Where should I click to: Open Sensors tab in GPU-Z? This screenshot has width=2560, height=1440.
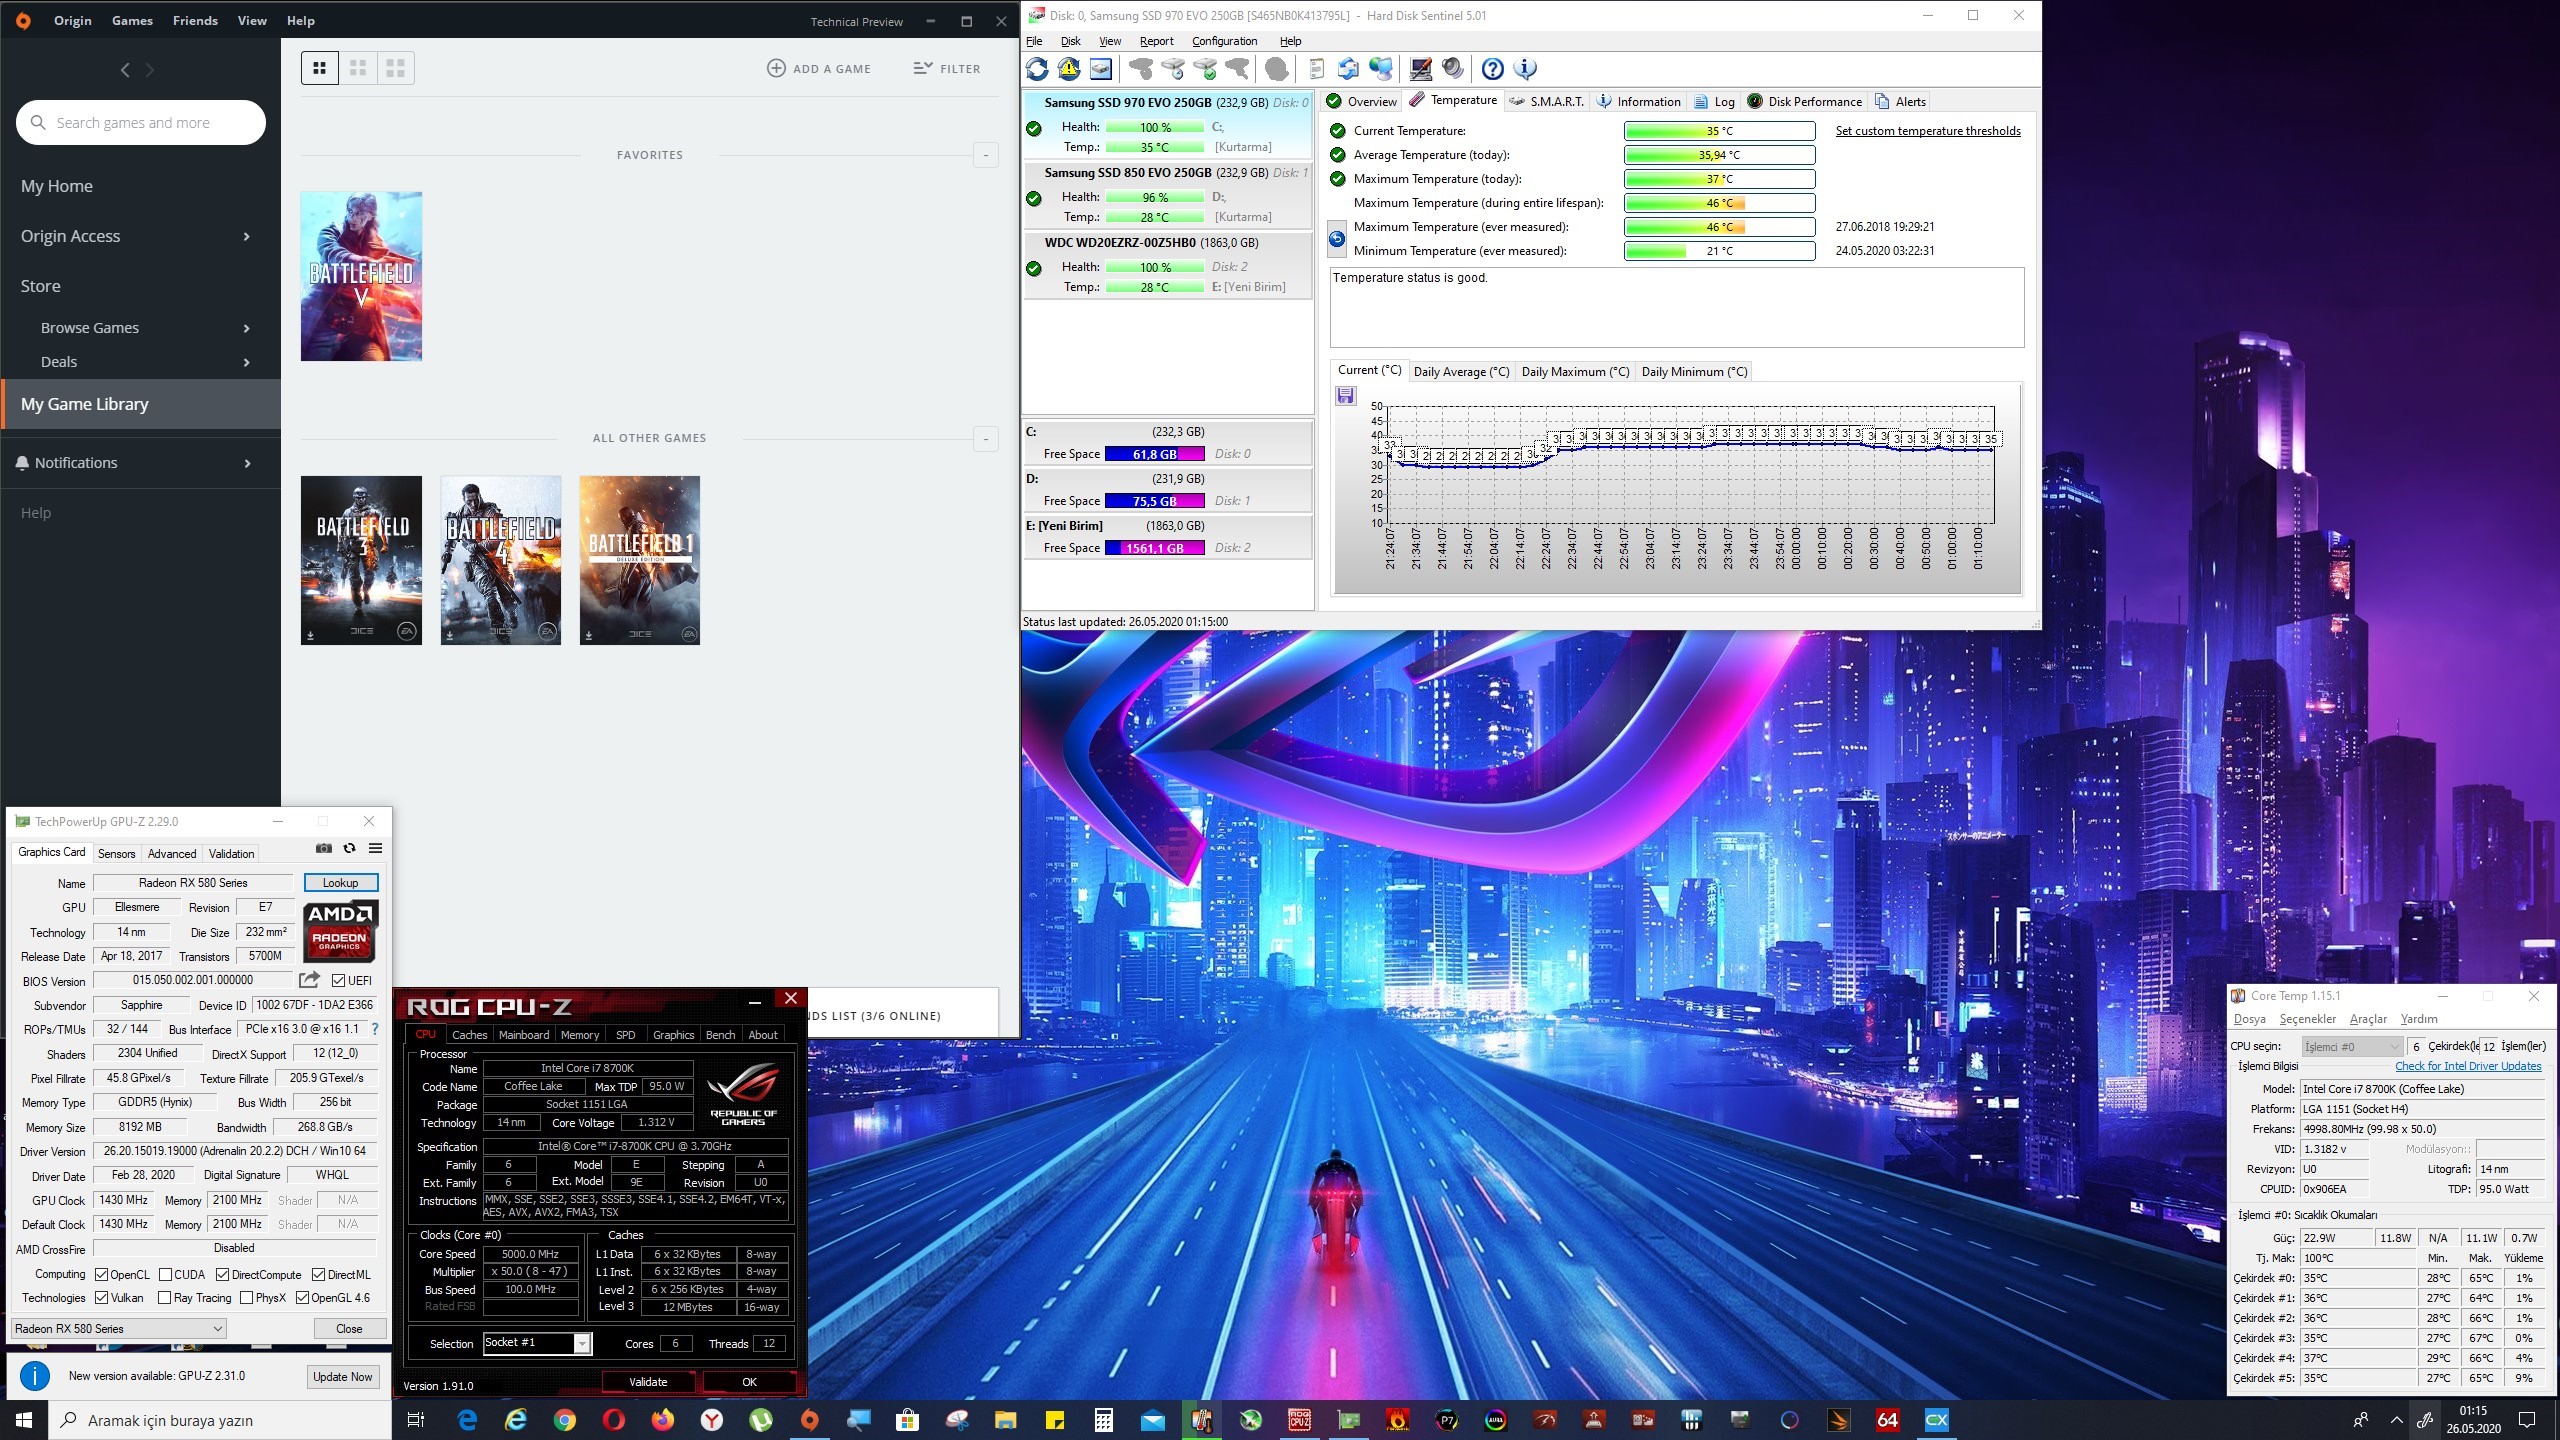pyautogui.click(x=116, y=853)
